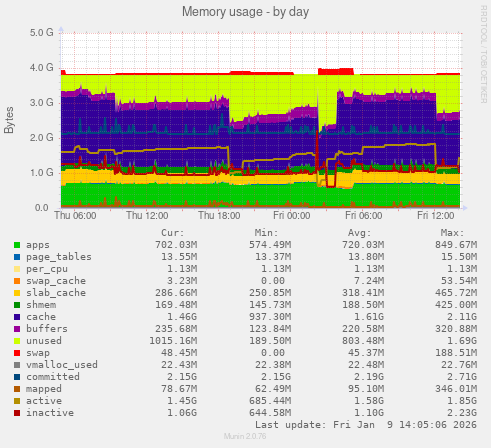491x448 pixels.
Task: Click the buffers purple legend swatch
Action: (17, 329)
